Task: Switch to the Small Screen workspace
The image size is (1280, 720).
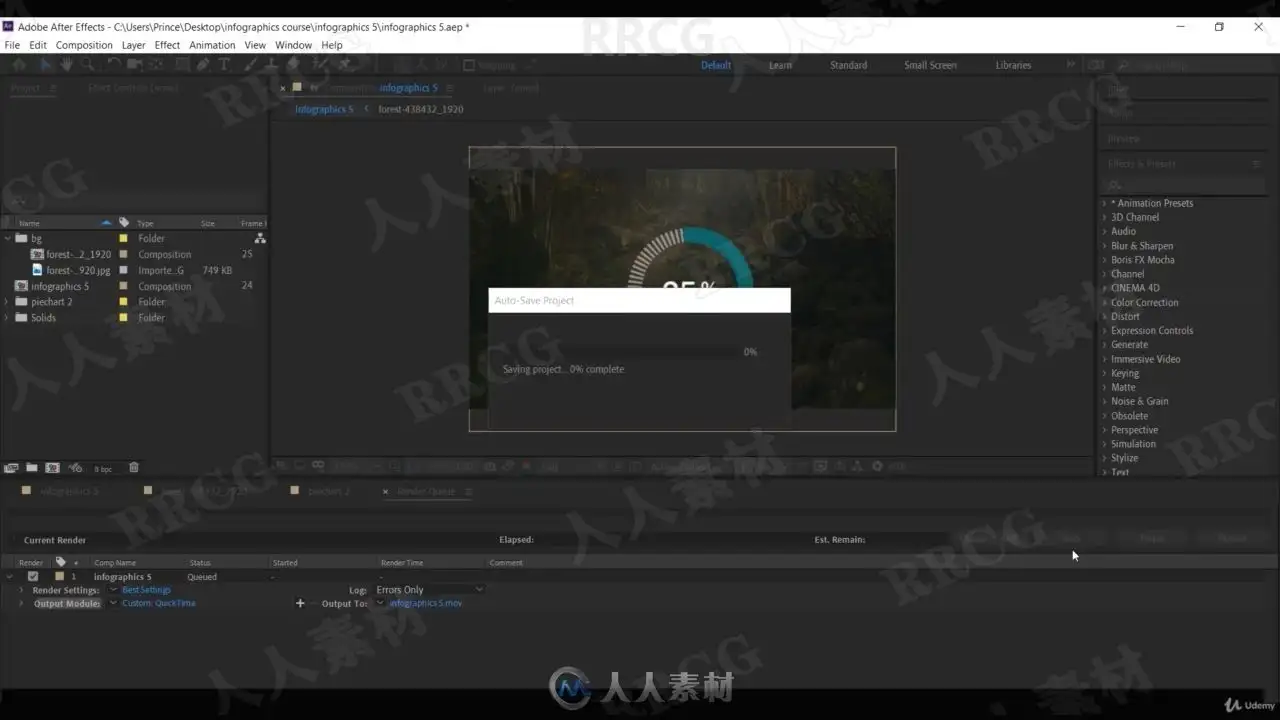Action: 930,65
